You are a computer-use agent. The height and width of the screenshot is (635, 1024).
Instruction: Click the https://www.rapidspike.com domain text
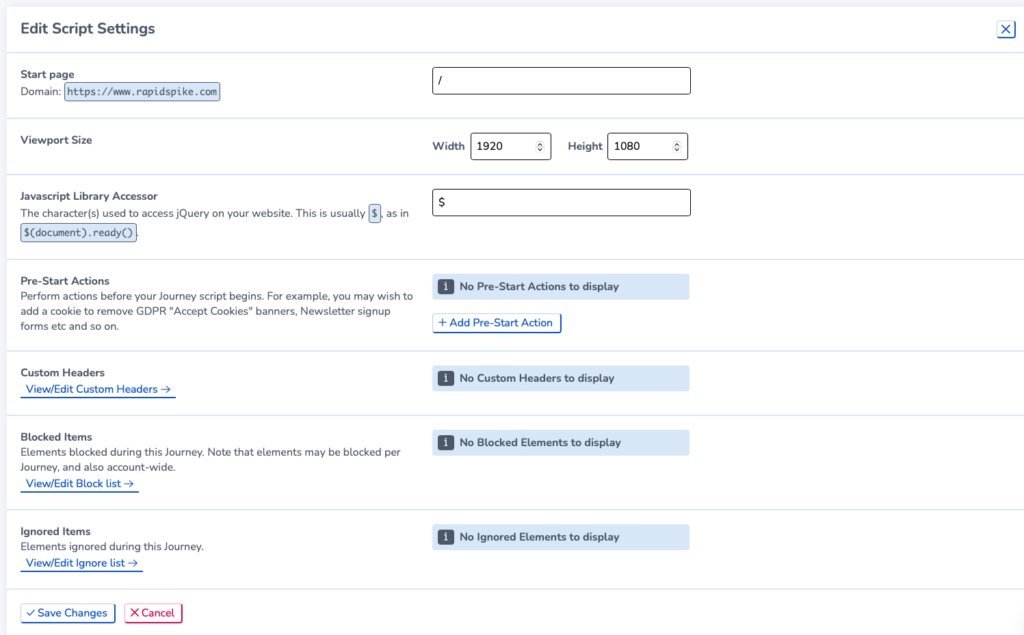tap(142, 91)
